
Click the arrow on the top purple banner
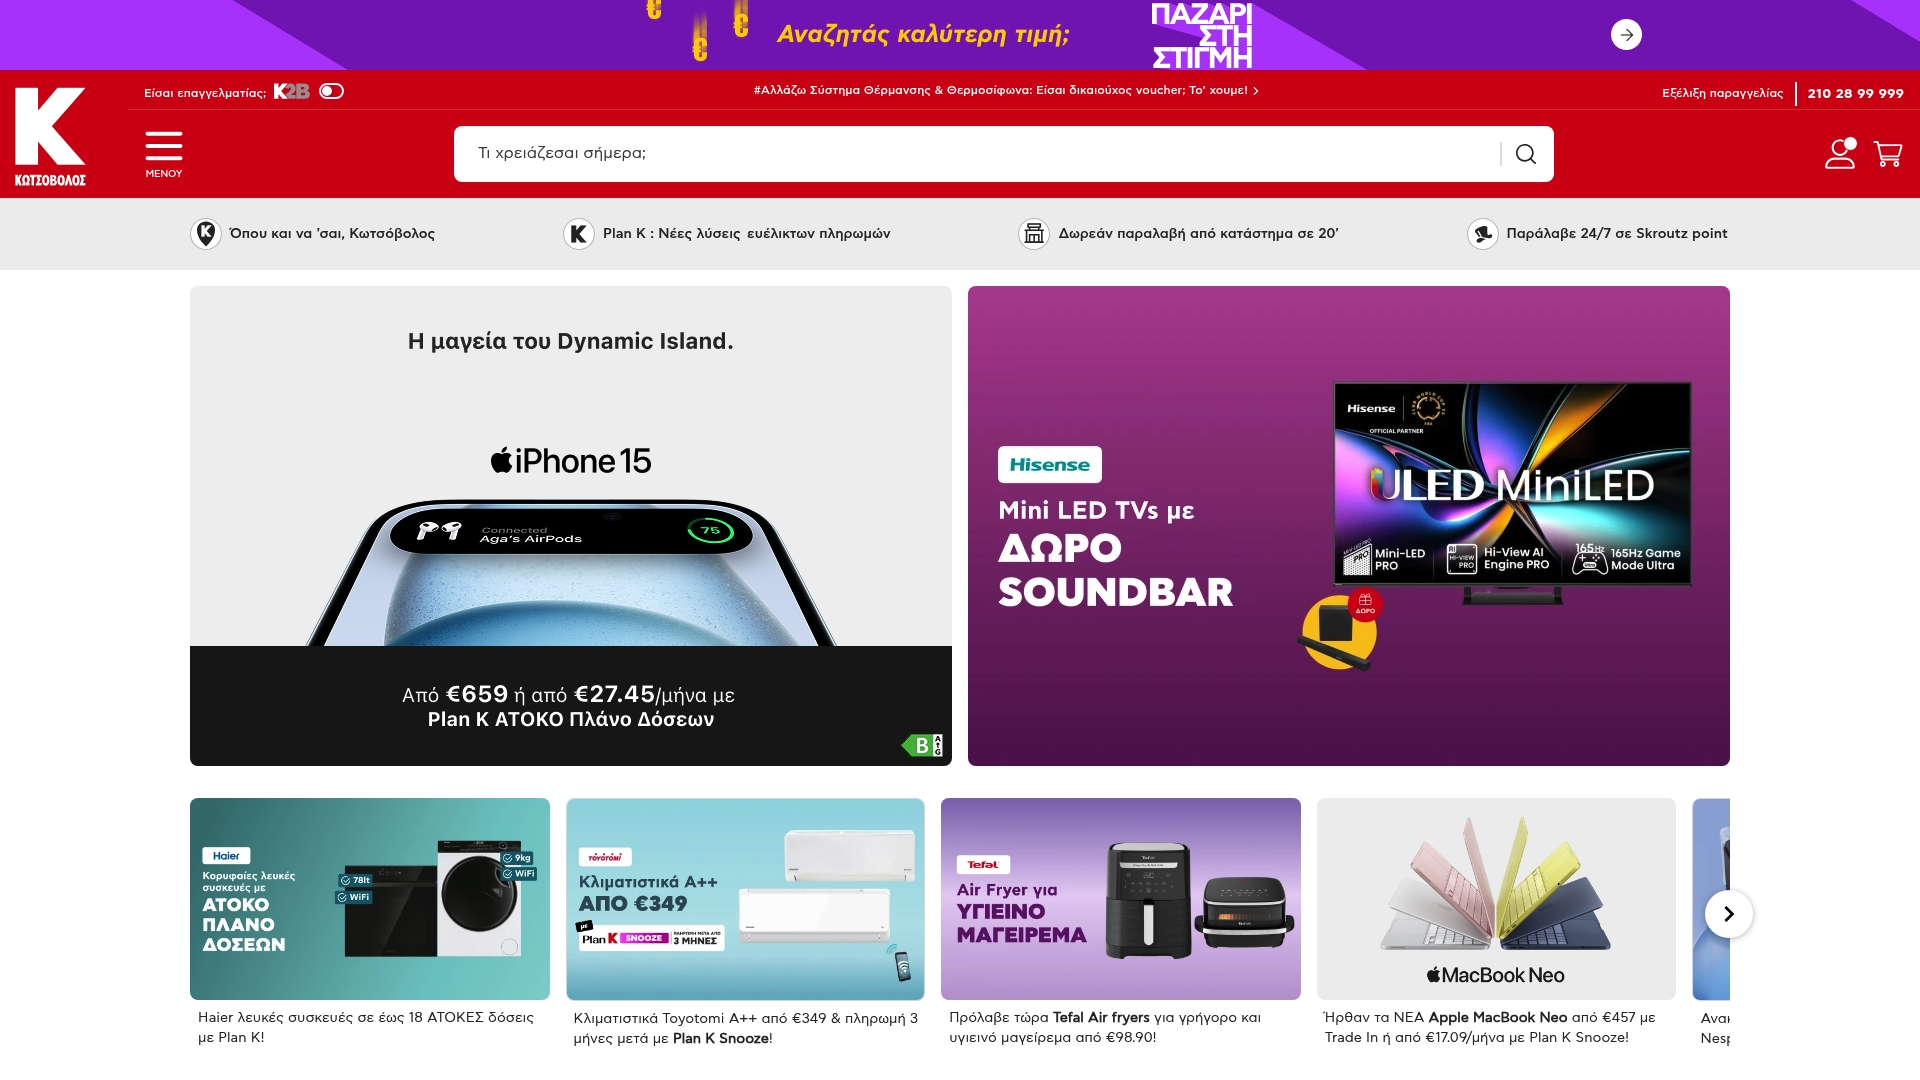click(x=1626, y=35)
